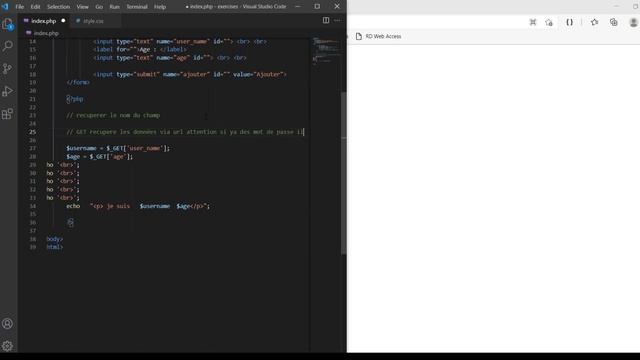Screen dimensions: 640x360
Task: Open the View menu
Action: pyautogui.click(x=82, y=7)
